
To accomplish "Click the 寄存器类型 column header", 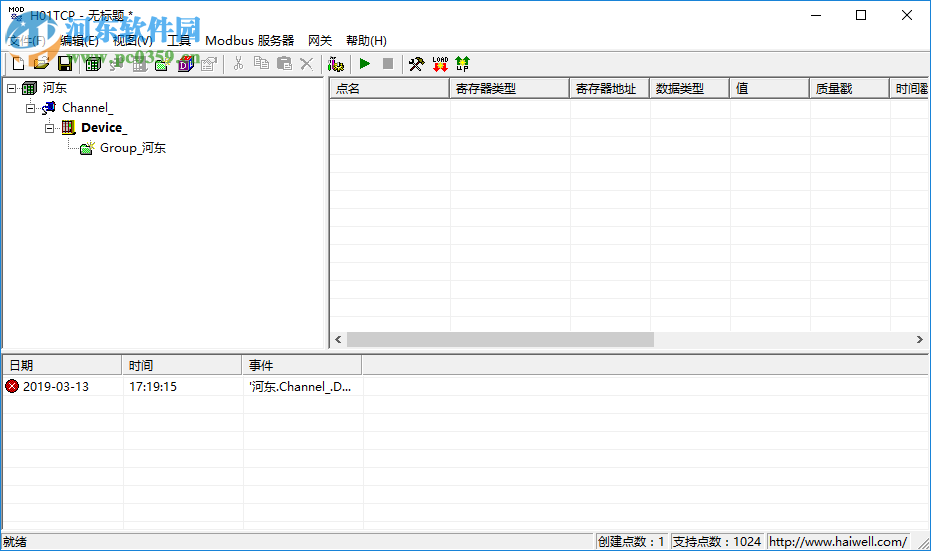I will pos(509,88).
